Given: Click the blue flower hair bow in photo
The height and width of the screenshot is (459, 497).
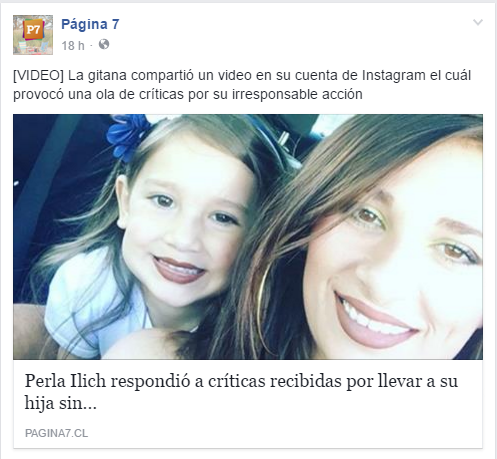Looking at the screenshot, I should pyautogui.click(x=128, y=135).
